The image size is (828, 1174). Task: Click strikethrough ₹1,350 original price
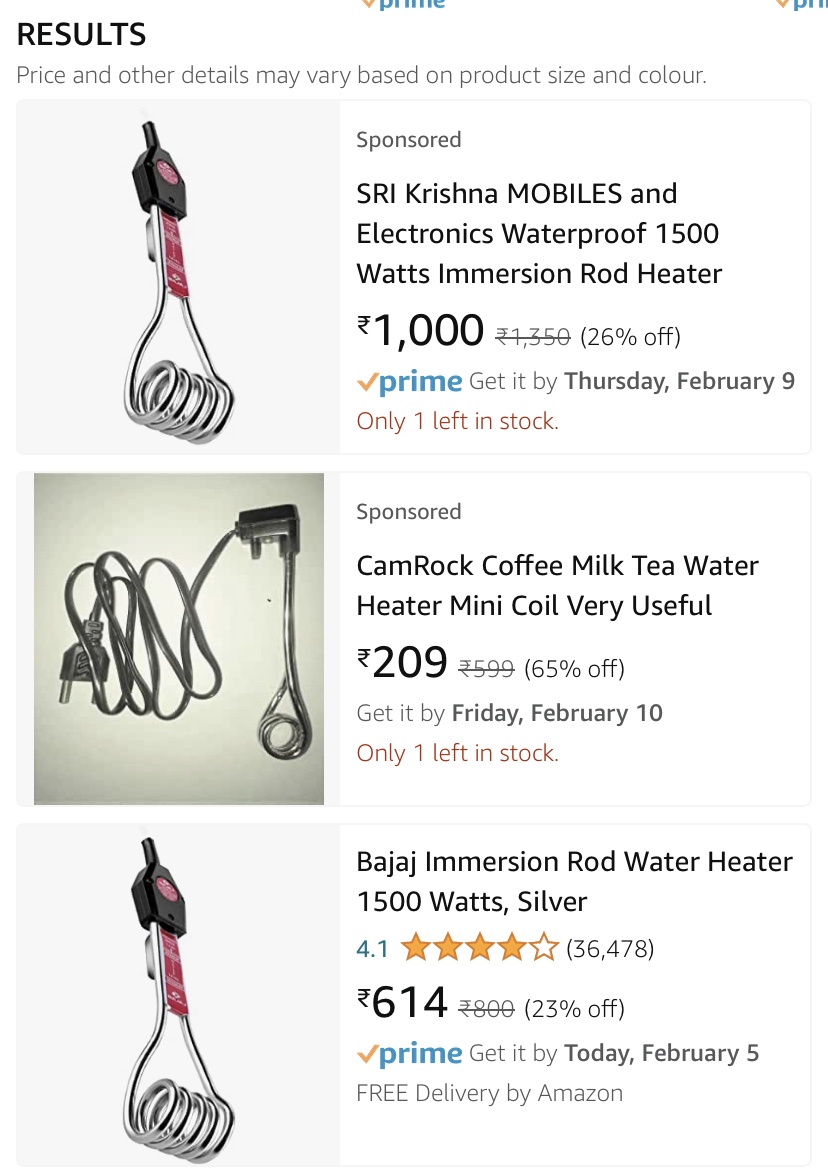click(533, 337)
